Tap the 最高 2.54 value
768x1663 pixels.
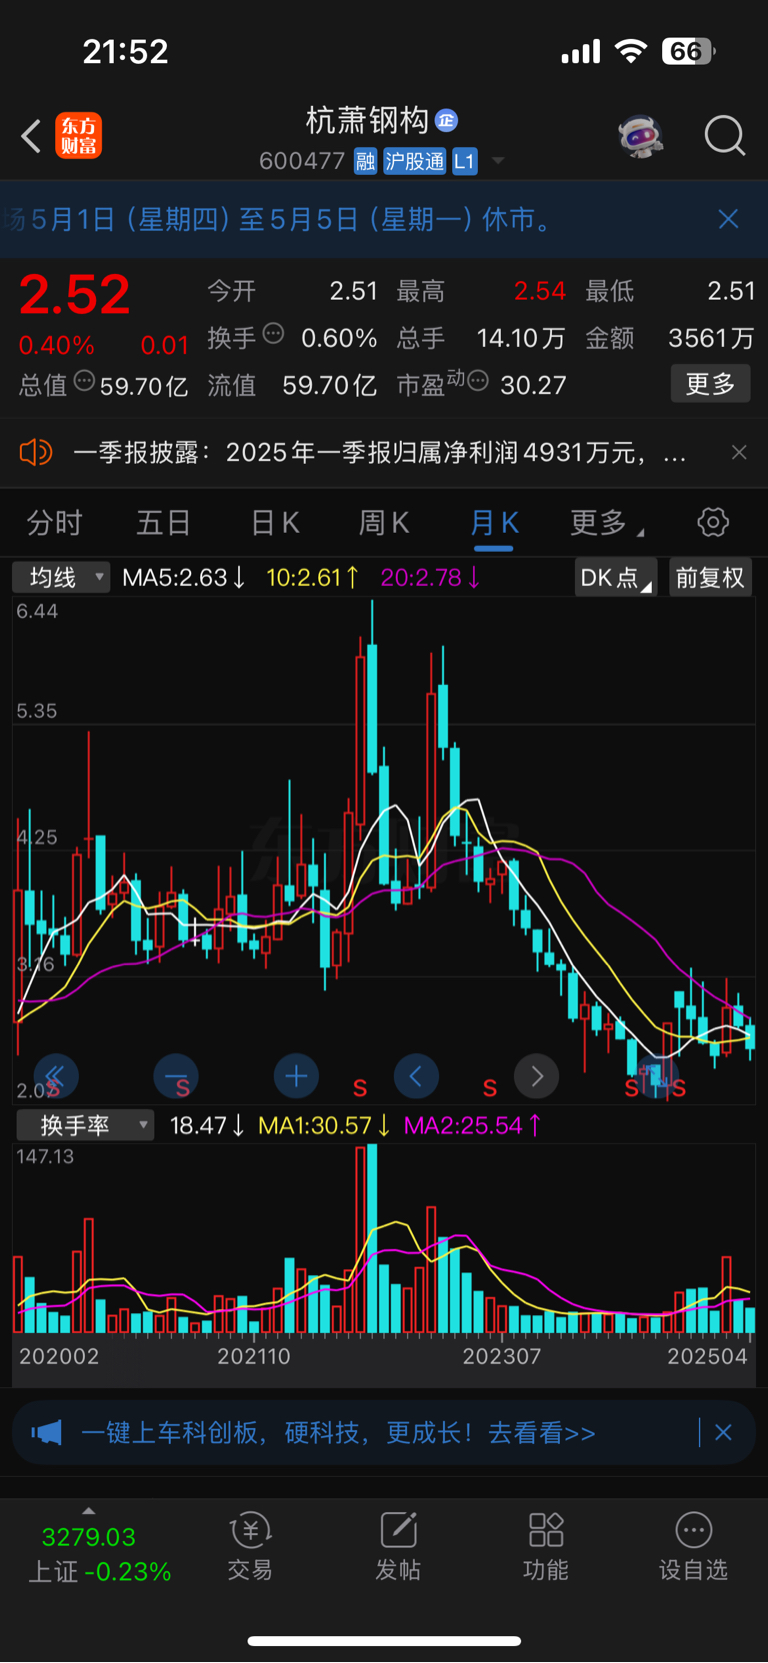[540, 291]
